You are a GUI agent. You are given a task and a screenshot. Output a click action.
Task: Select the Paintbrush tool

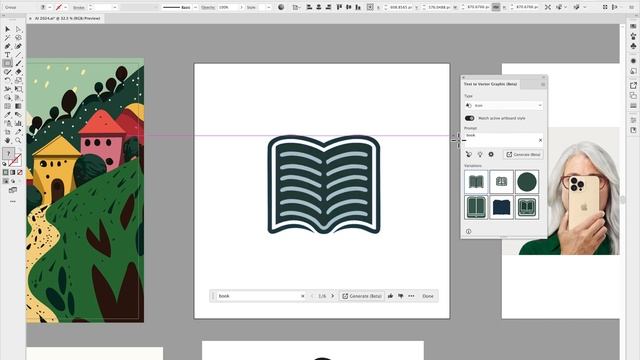click(x=18, y=63)
